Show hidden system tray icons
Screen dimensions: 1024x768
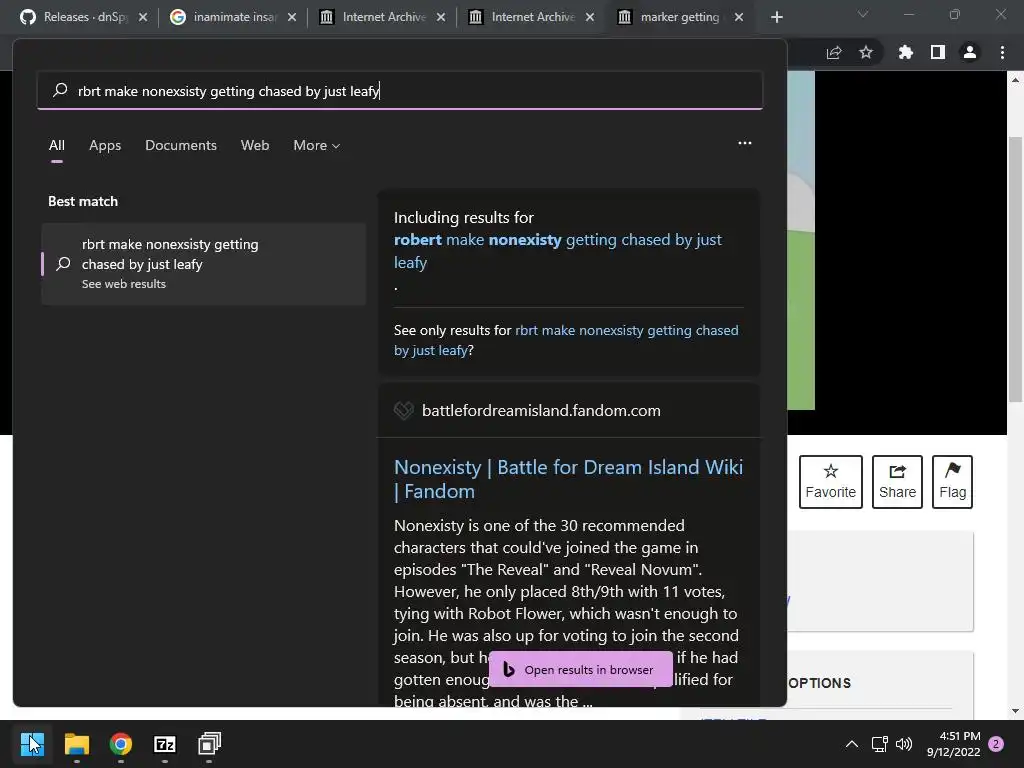click(852, 744)
